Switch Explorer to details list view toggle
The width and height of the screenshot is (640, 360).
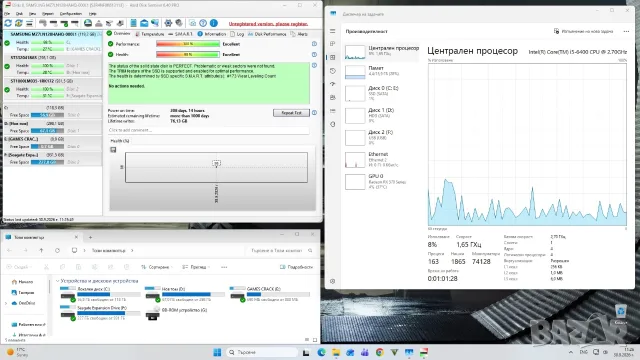click(307, 340)
